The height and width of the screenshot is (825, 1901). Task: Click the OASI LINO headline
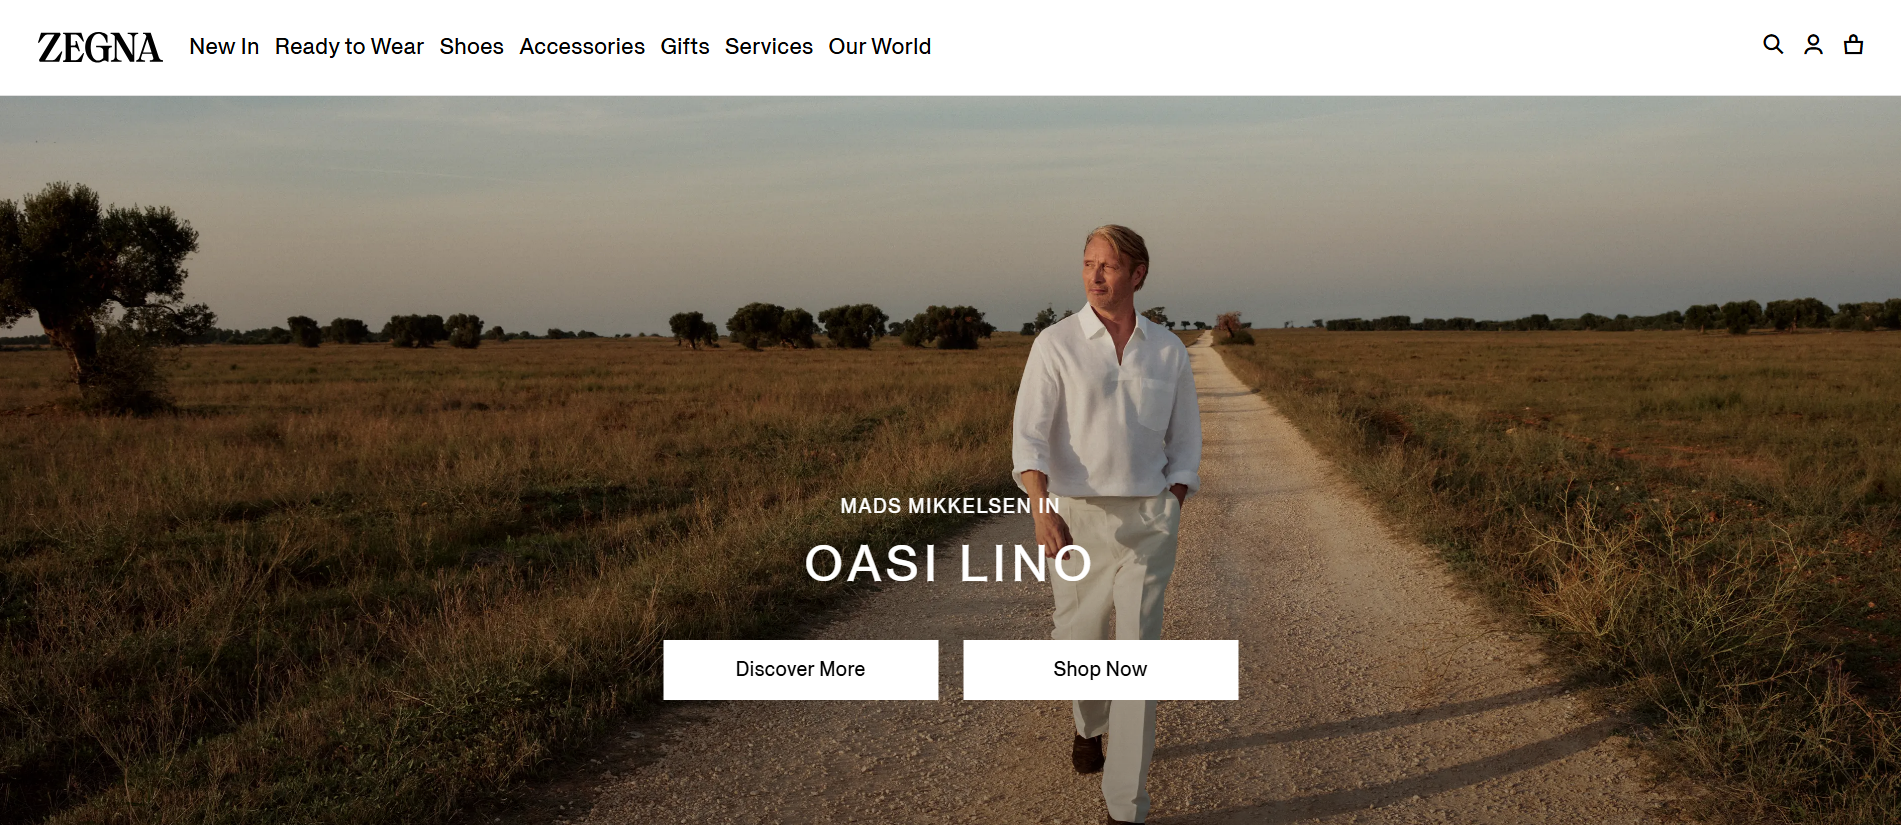tap(949, 563)
